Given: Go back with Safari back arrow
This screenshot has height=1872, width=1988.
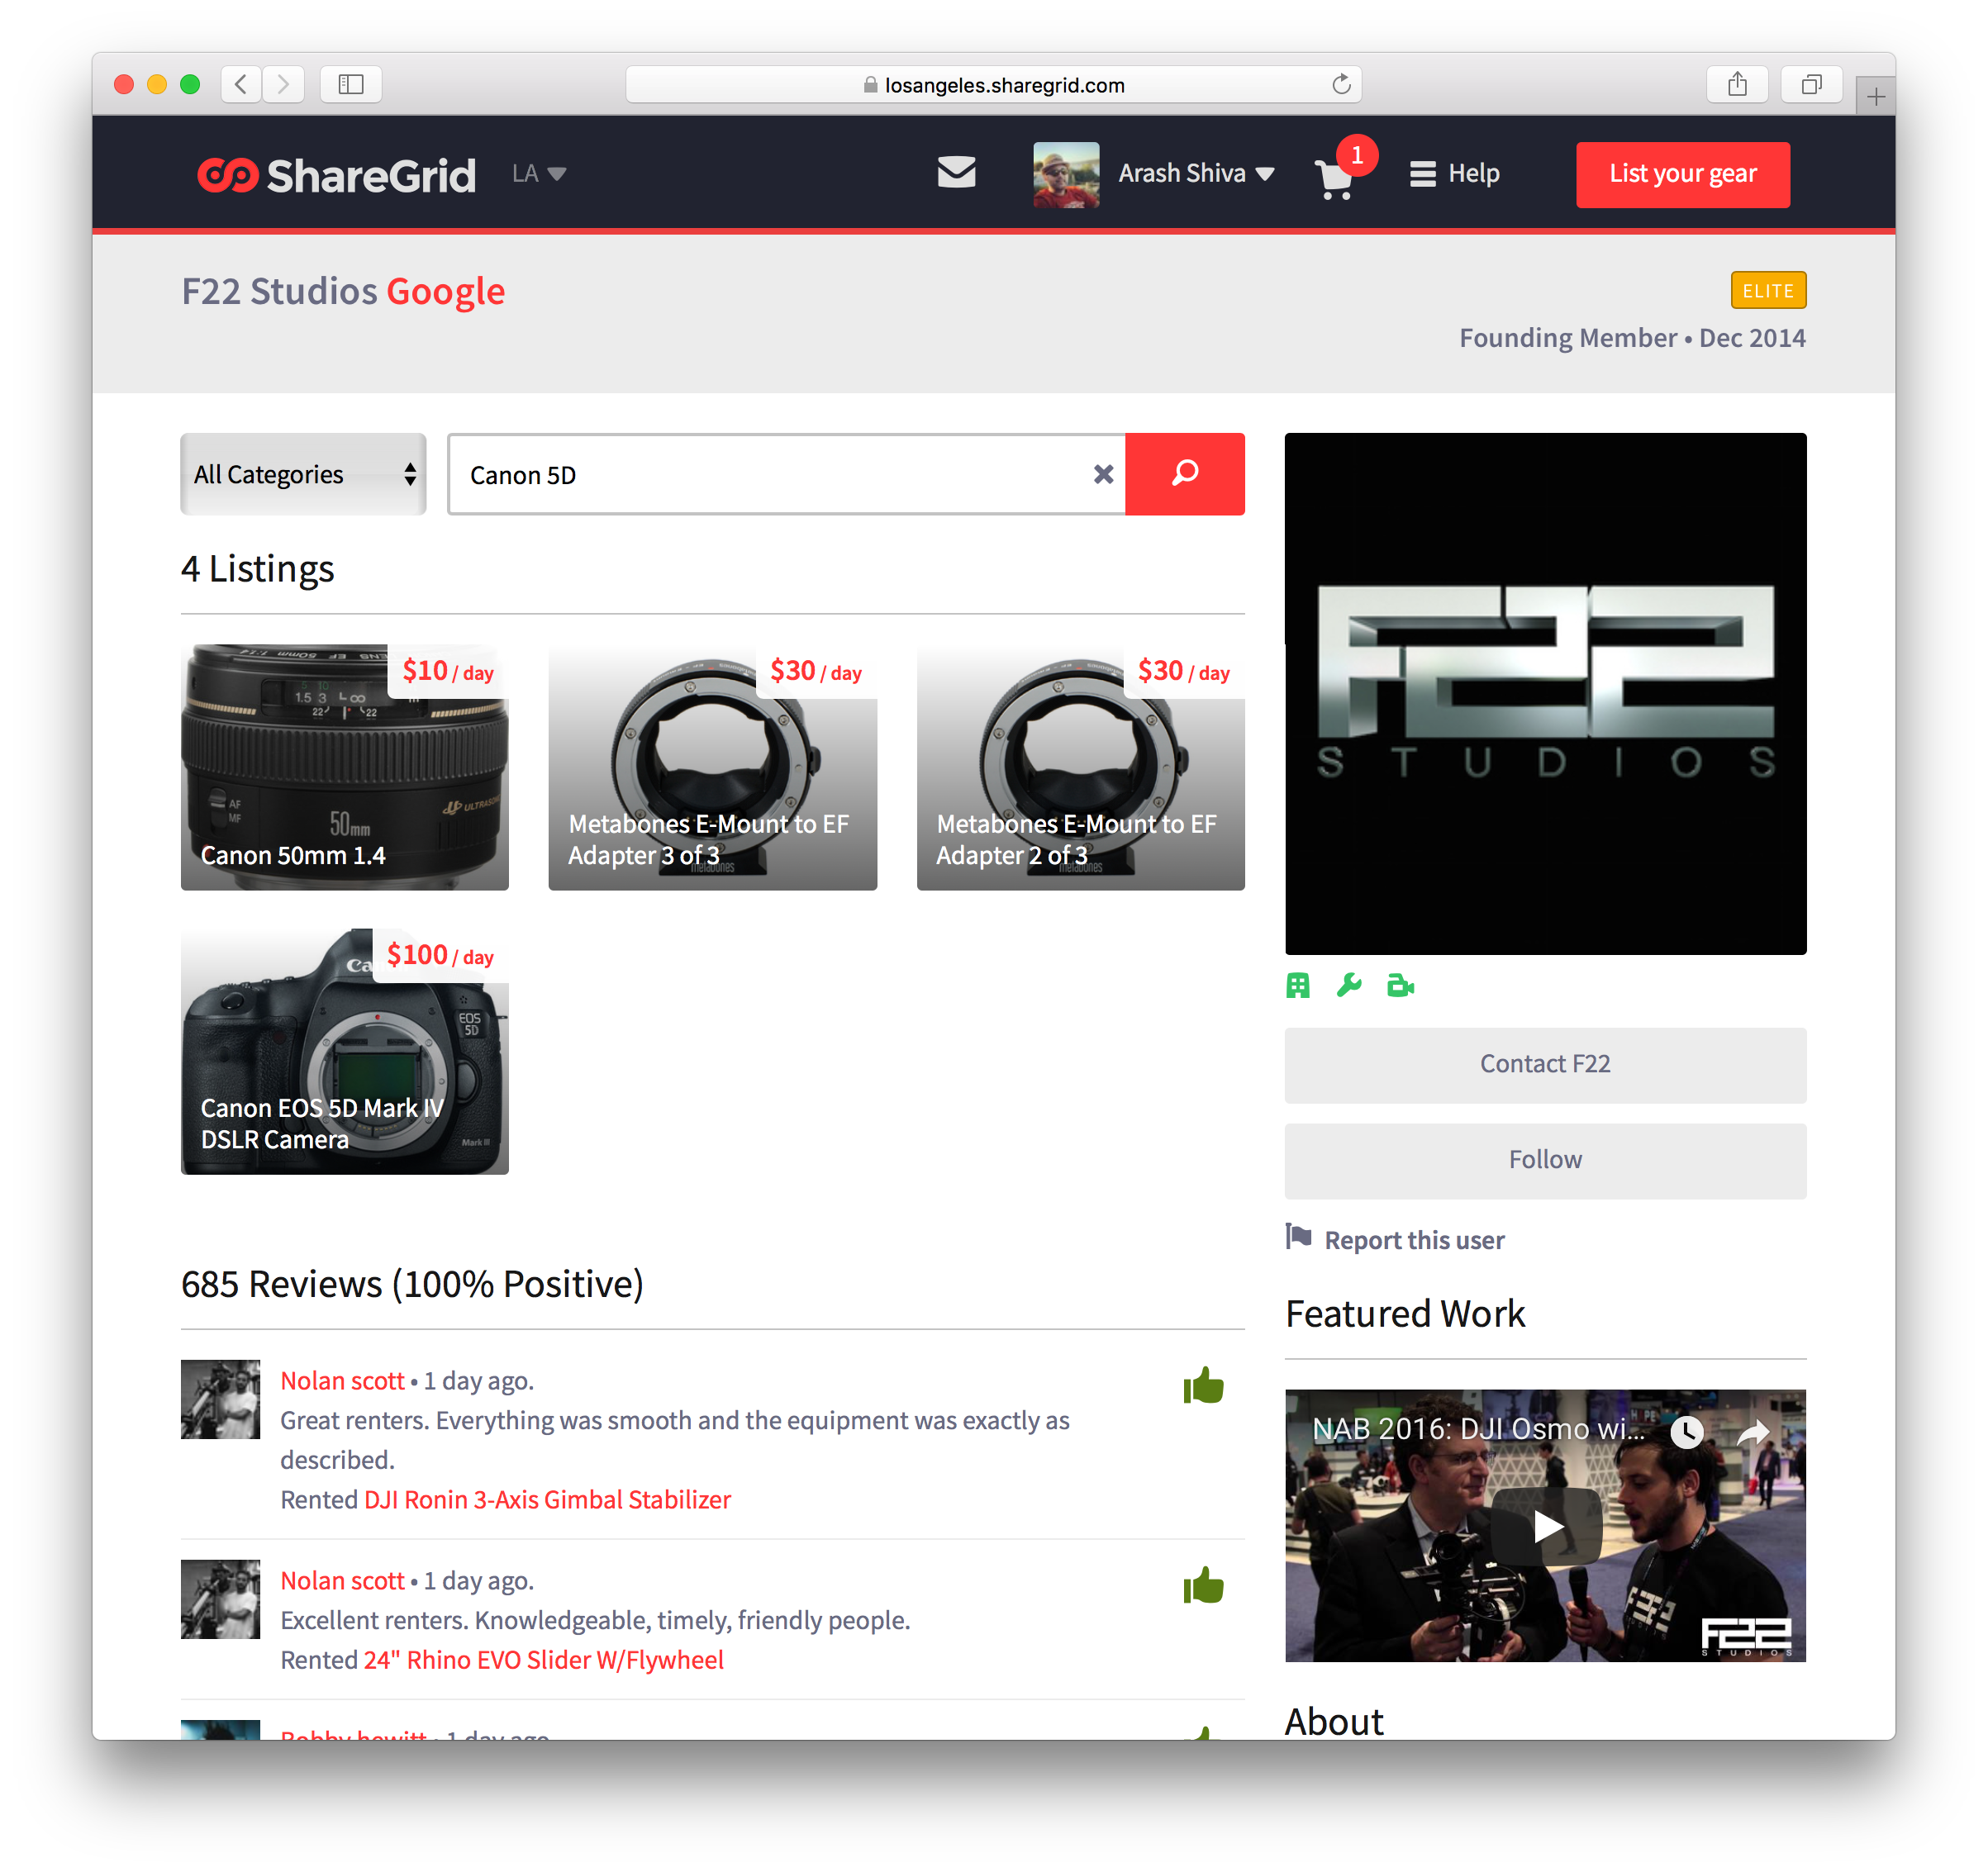Looking at the screenshot, I should [241, 84].
